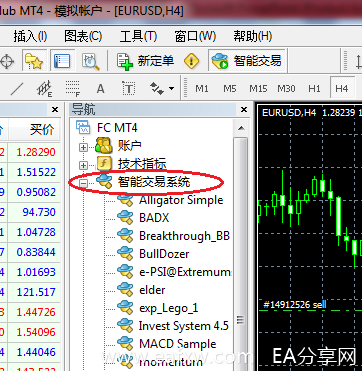The image size is (362, 371).
Task: Open the 窗口 Window menu
Action: coord(195,36)
